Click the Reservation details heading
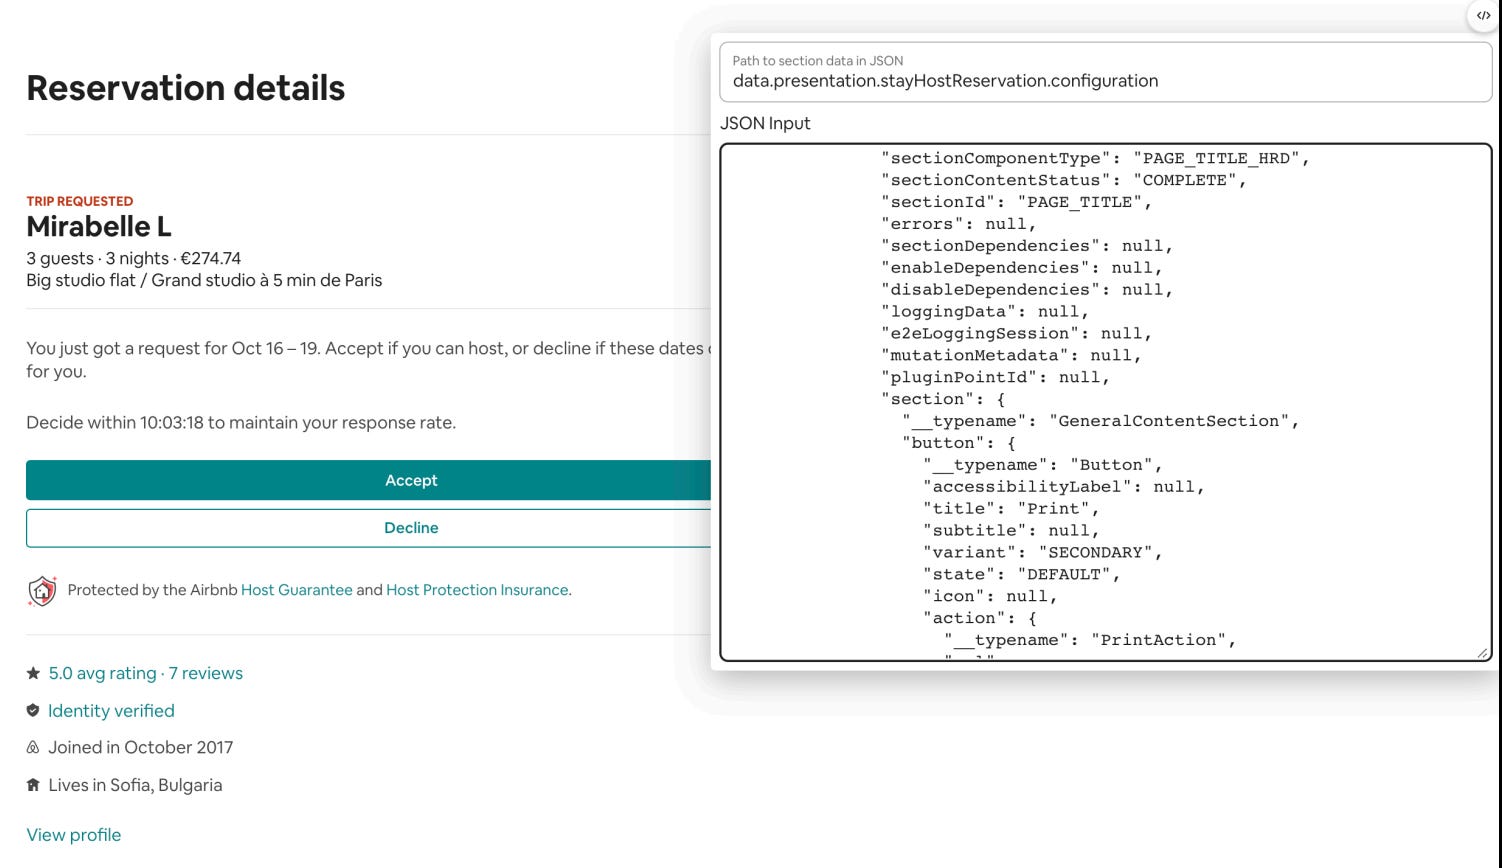Viewport: 1502px width, 868px height. tap(186, 88)
